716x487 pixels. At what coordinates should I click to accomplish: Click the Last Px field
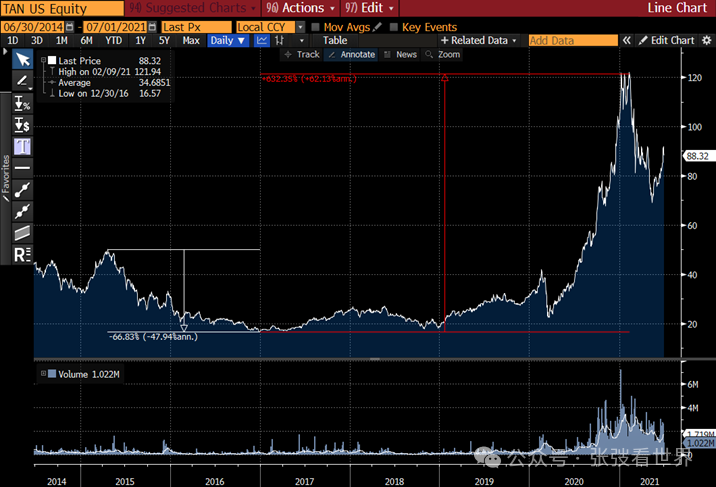click(x=196, y=27)
